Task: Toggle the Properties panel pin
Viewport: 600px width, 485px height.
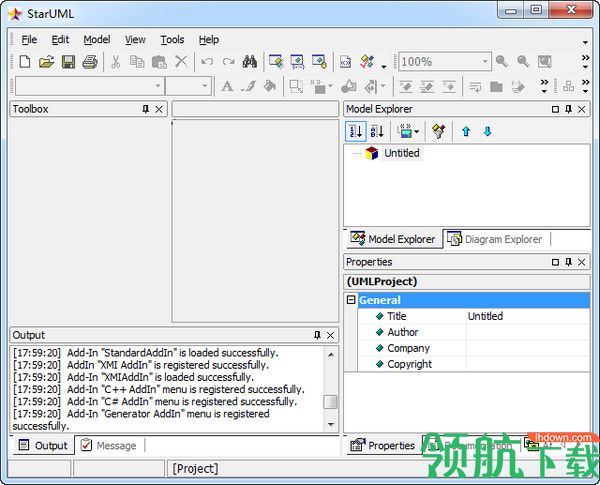Action: click(x=568, y=262)
